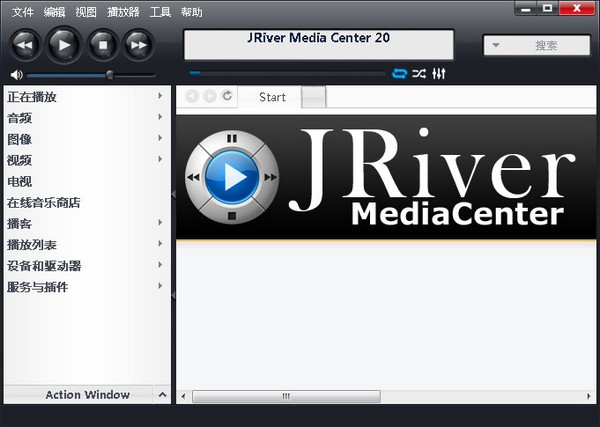Click the horizontal scrollbar thumb
The image size is (600, 427).
tap(286, 396)
